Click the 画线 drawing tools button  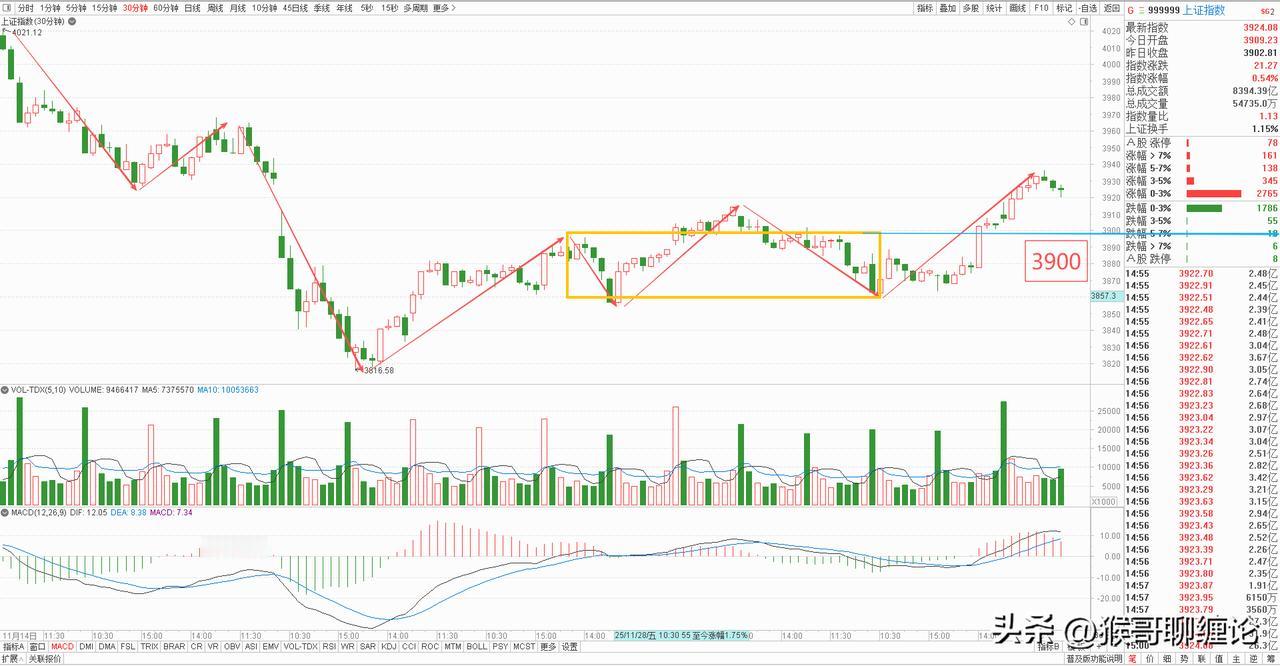tap(1018, 8)
